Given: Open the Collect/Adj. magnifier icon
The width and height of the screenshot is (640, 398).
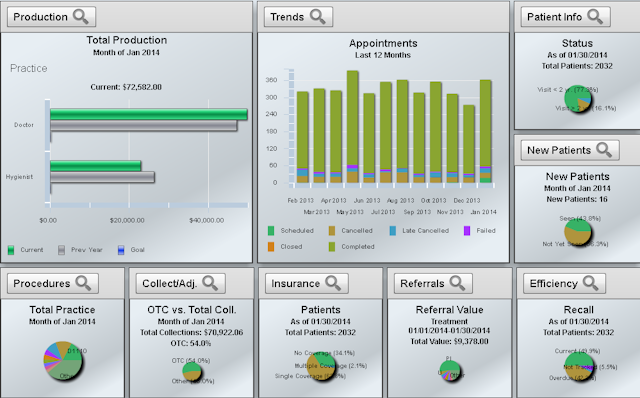Looking at the screenshot, I should tap(210, 283).
